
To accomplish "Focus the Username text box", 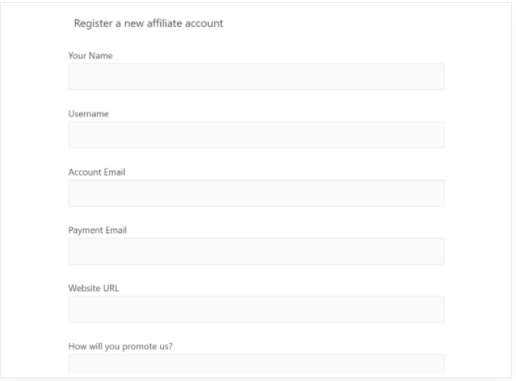I will [256, 135].
